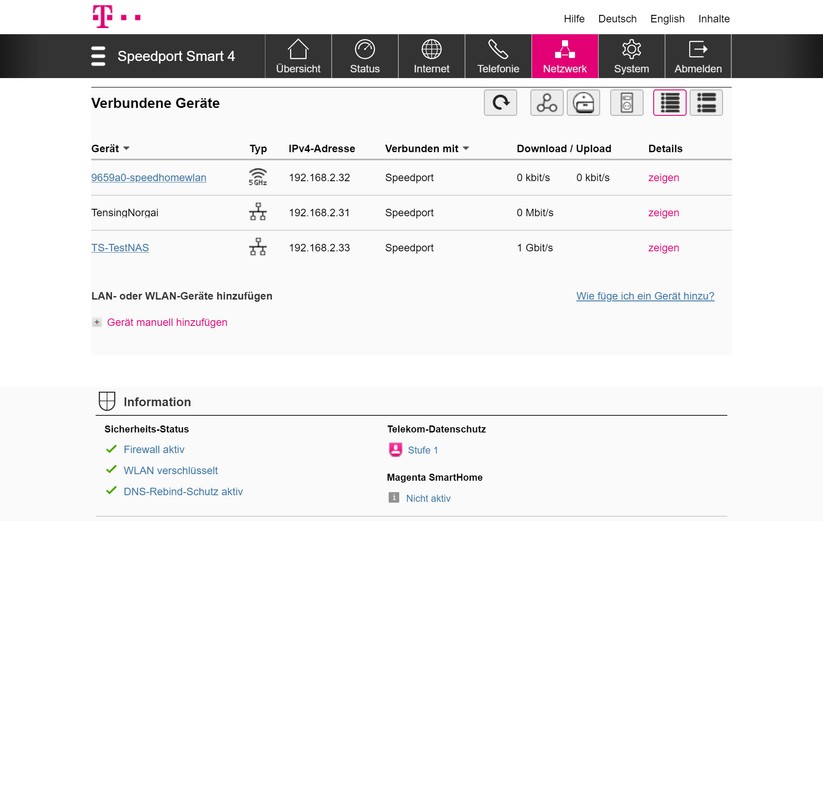Viewport: 823px width, 786px height.
Task: Open System settings gear tab
Action: click(631, 56)
